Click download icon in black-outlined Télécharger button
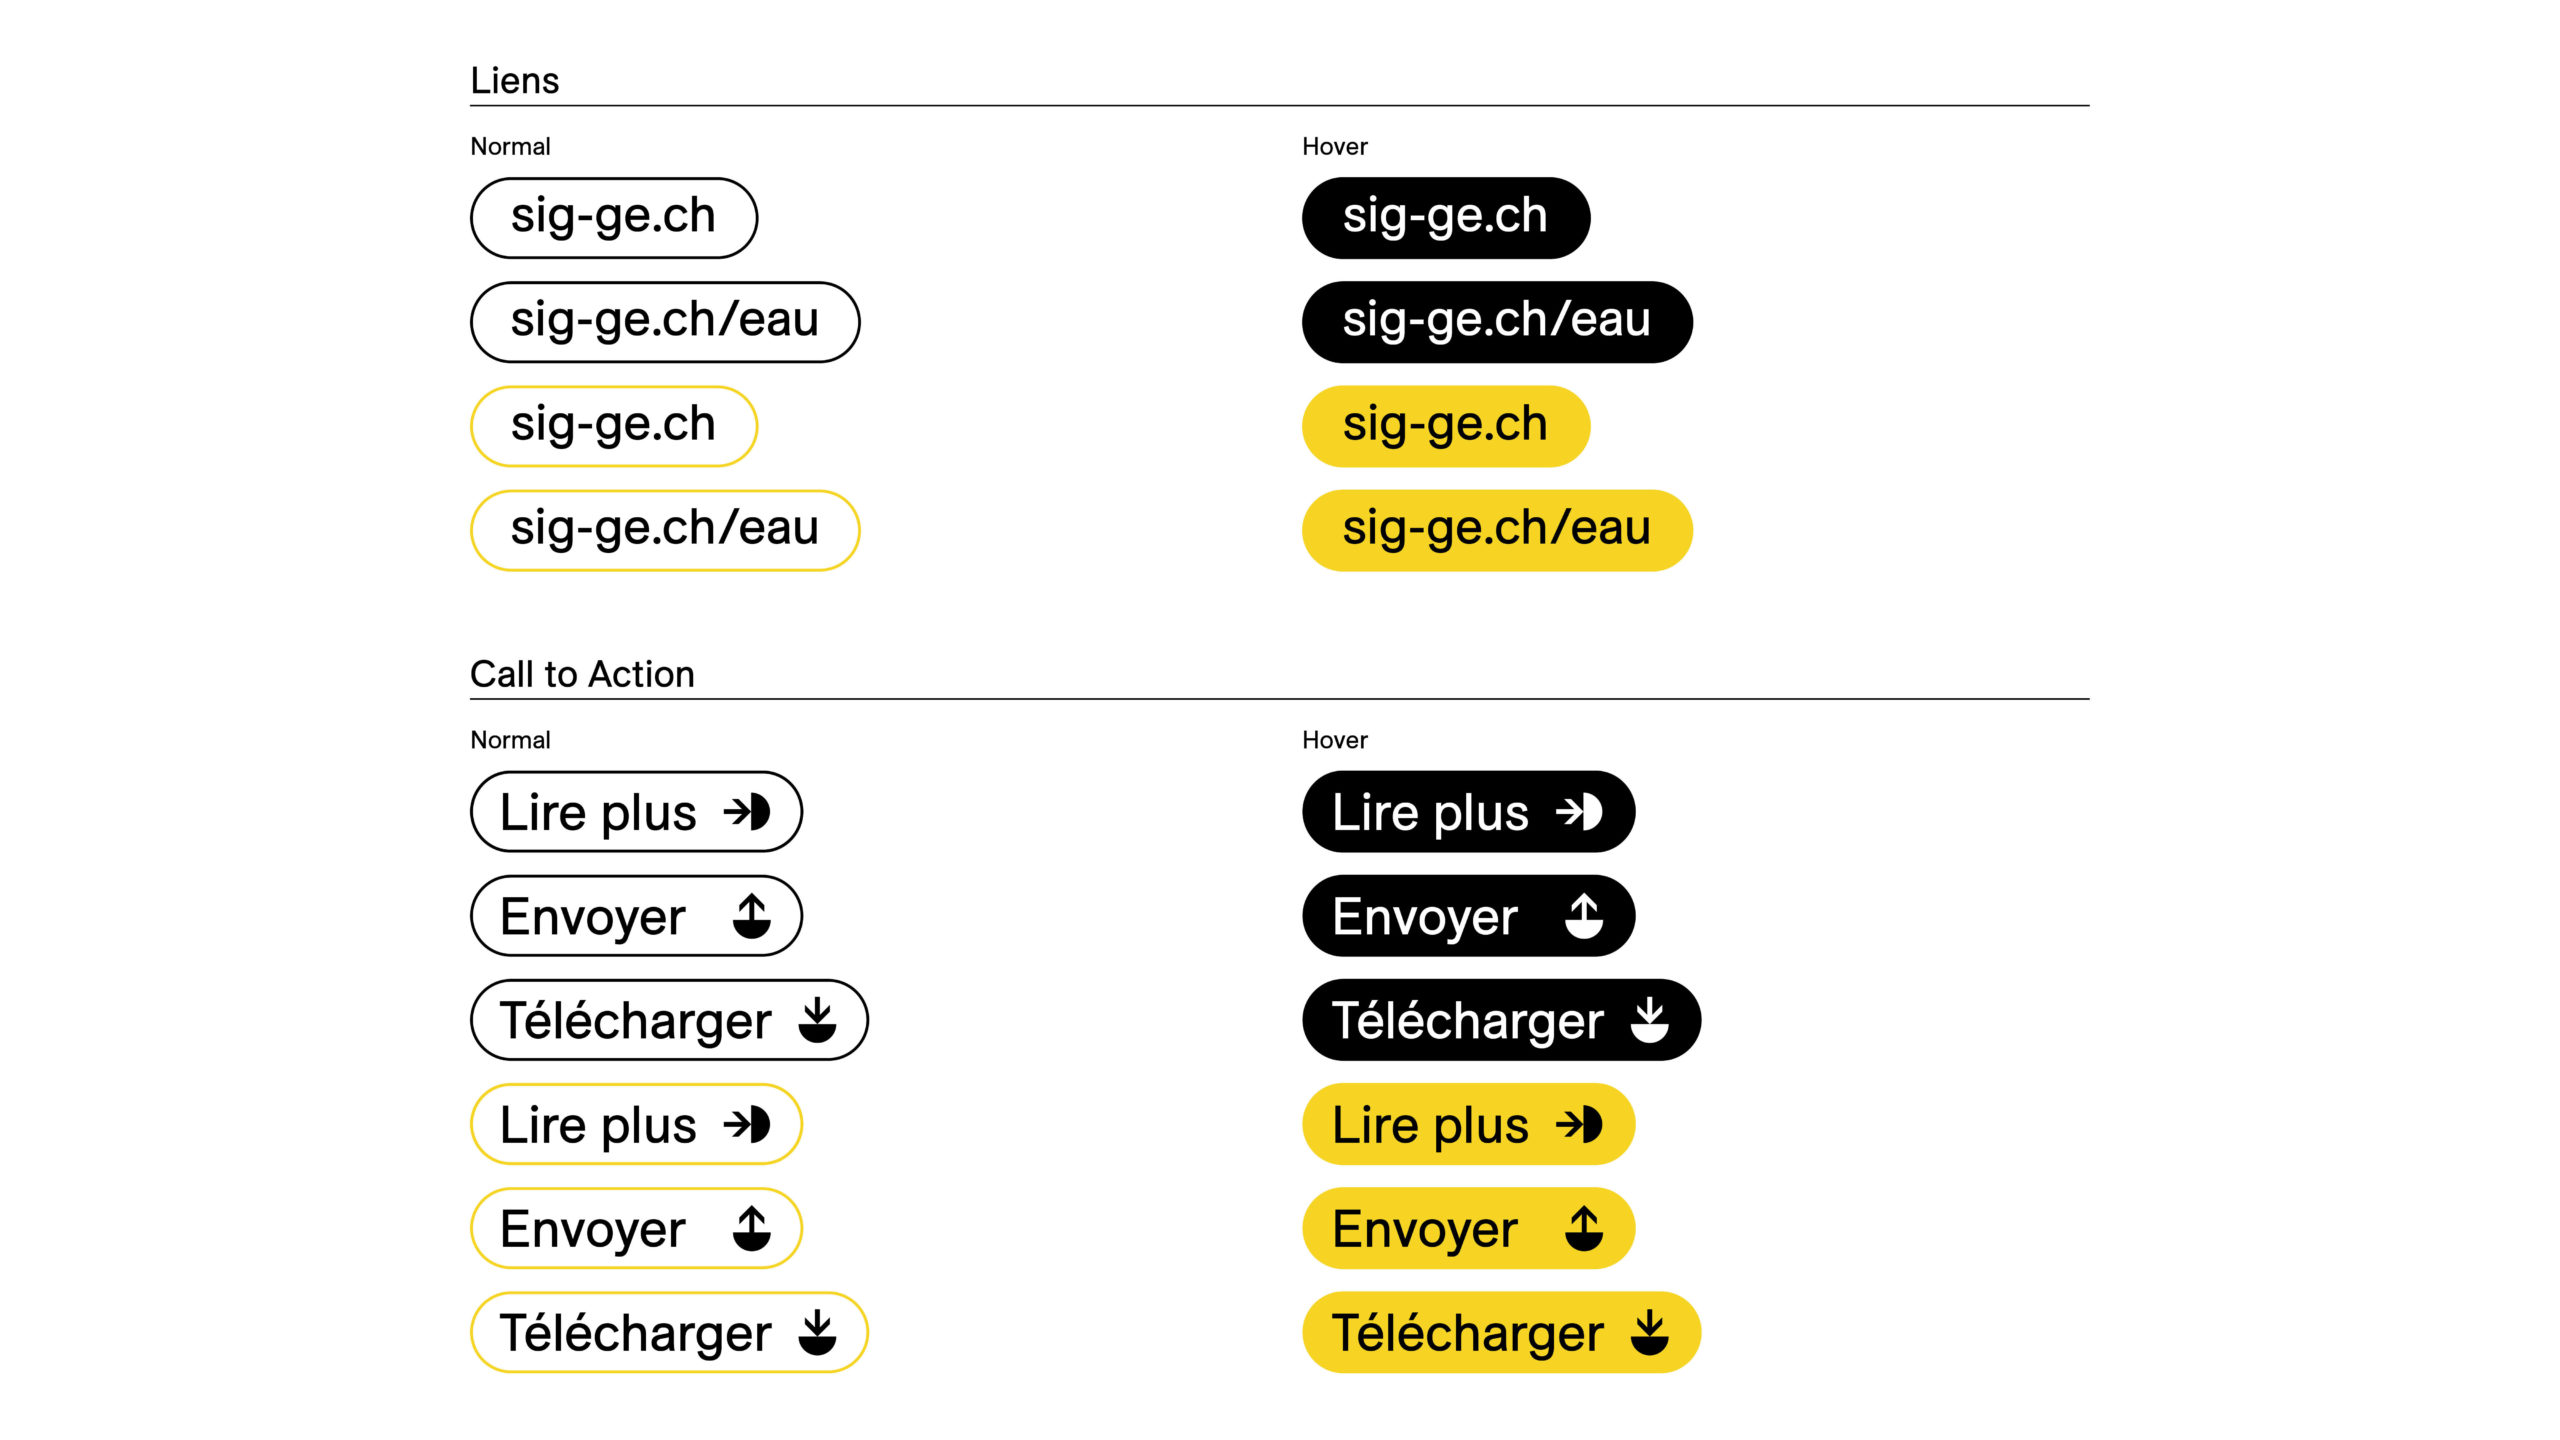2560x1440 pixels. click(818, 1020)
